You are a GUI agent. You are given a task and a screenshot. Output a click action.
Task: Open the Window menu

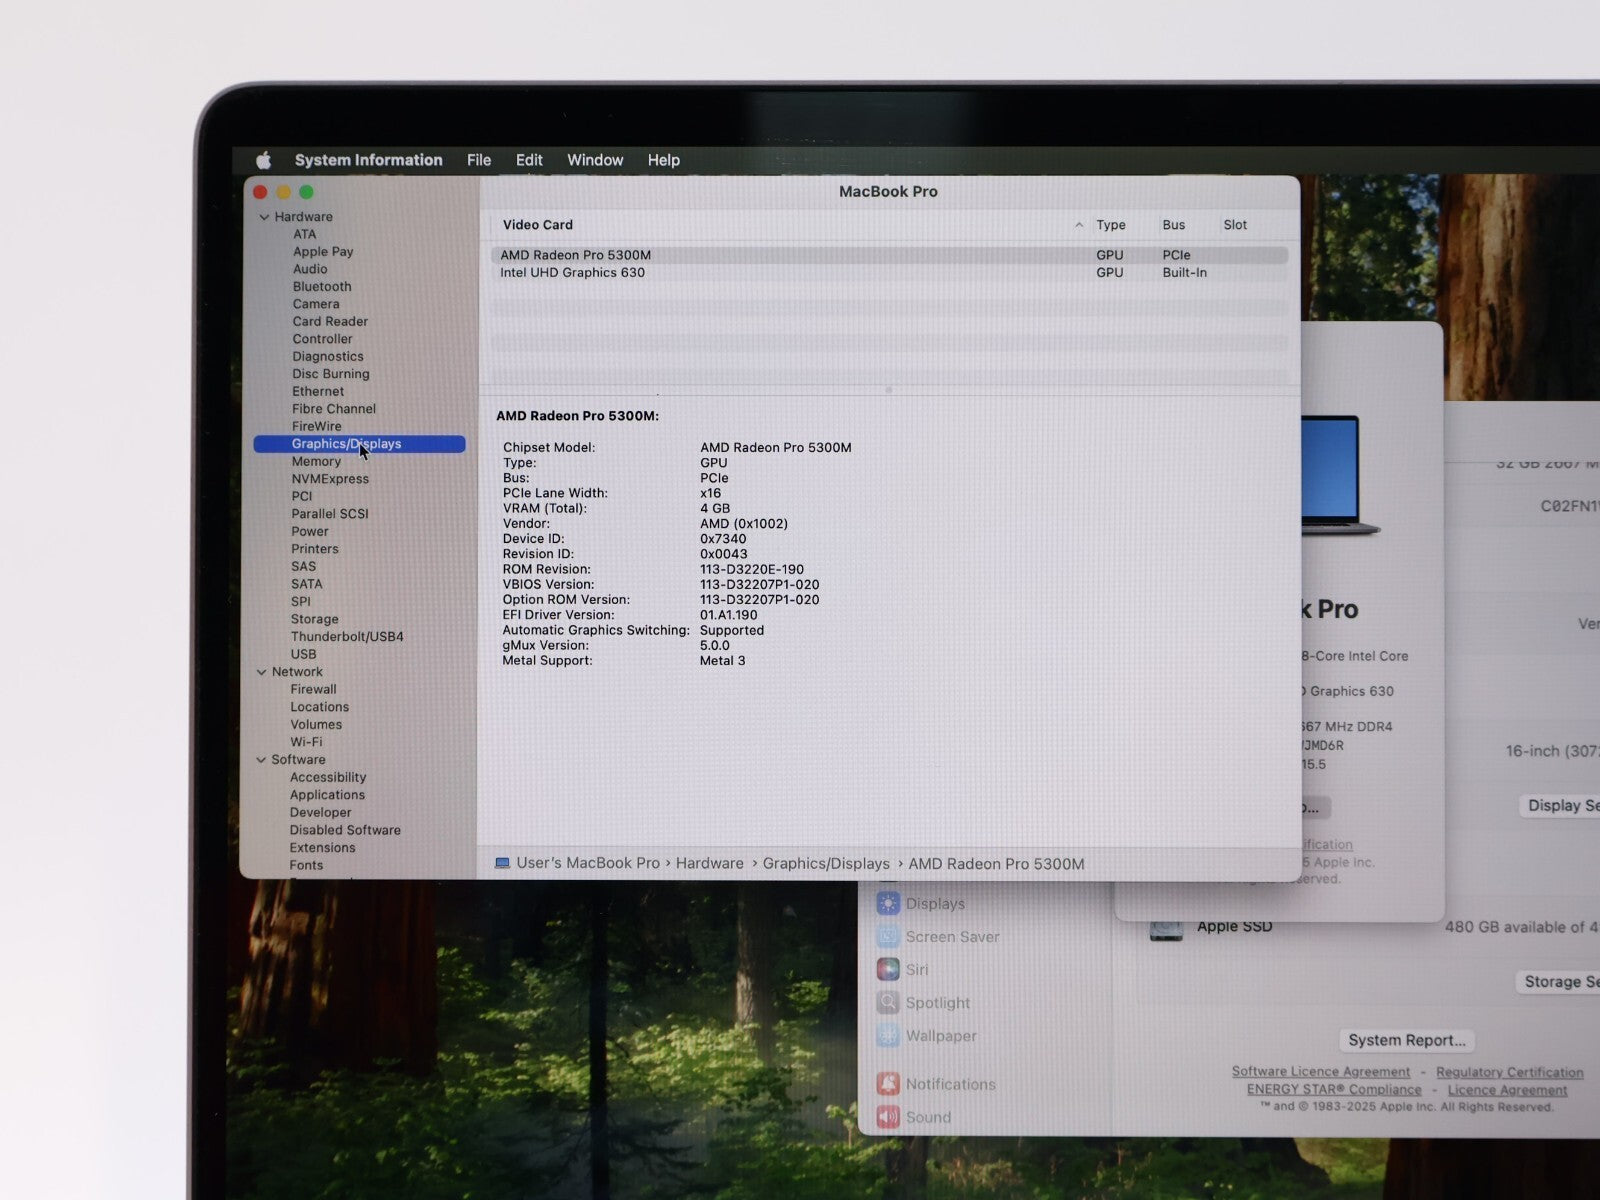[x=595, y=160]
